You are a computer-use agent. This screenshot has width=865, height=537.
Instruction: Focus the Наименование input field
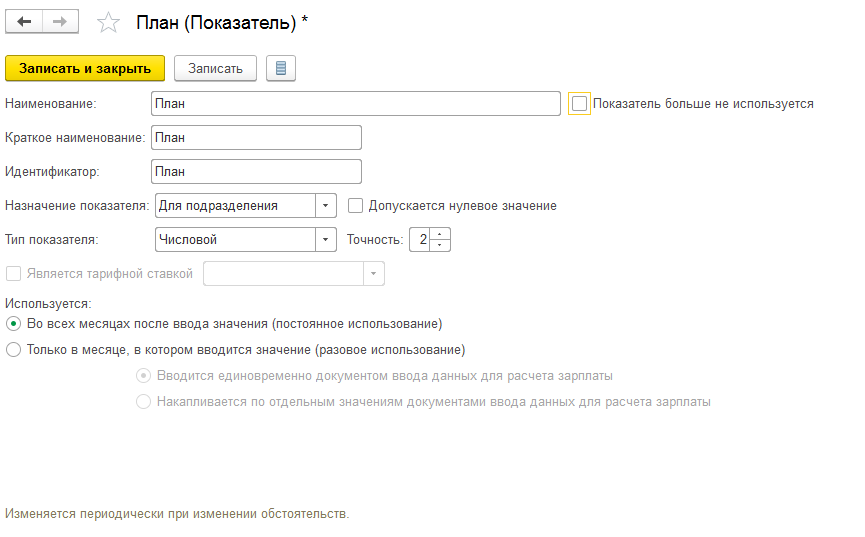click(x=356, y=104)
